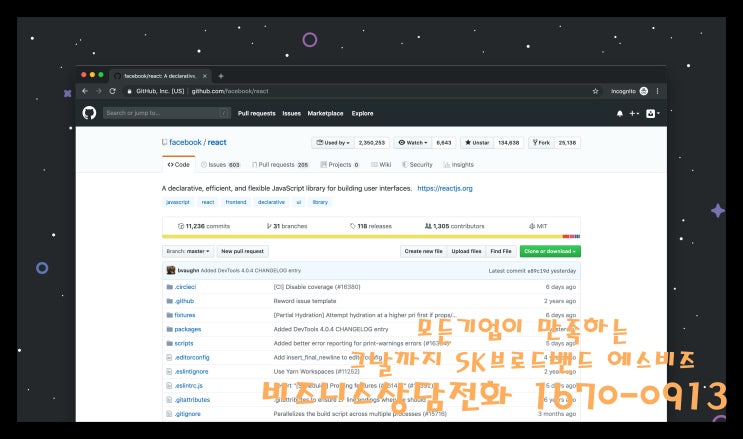This screenshot has height=439, width=743.
Task: Click the library topic tag
Action: (320, 202)
